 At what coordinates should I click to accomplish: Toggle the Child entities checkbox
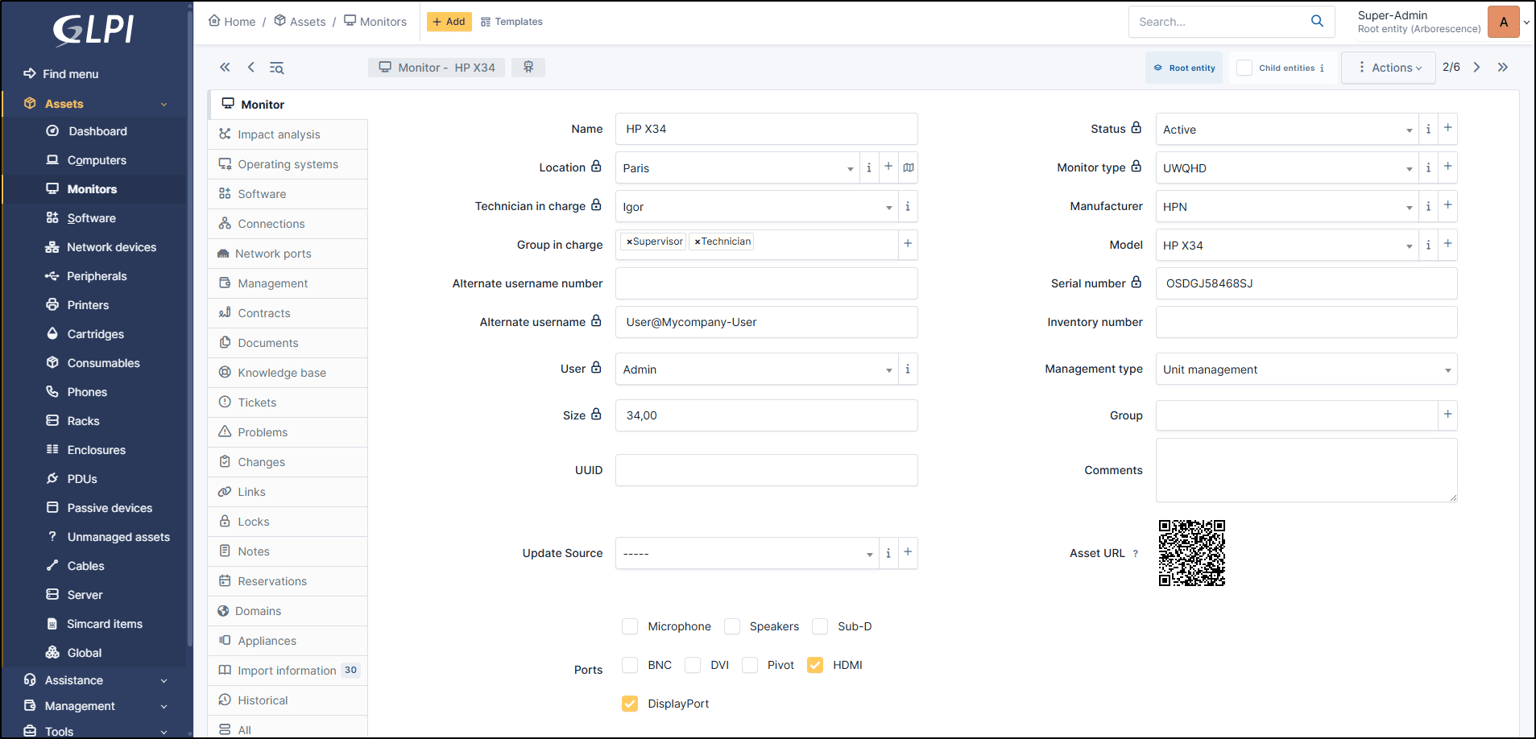(x=1244, y=68)
